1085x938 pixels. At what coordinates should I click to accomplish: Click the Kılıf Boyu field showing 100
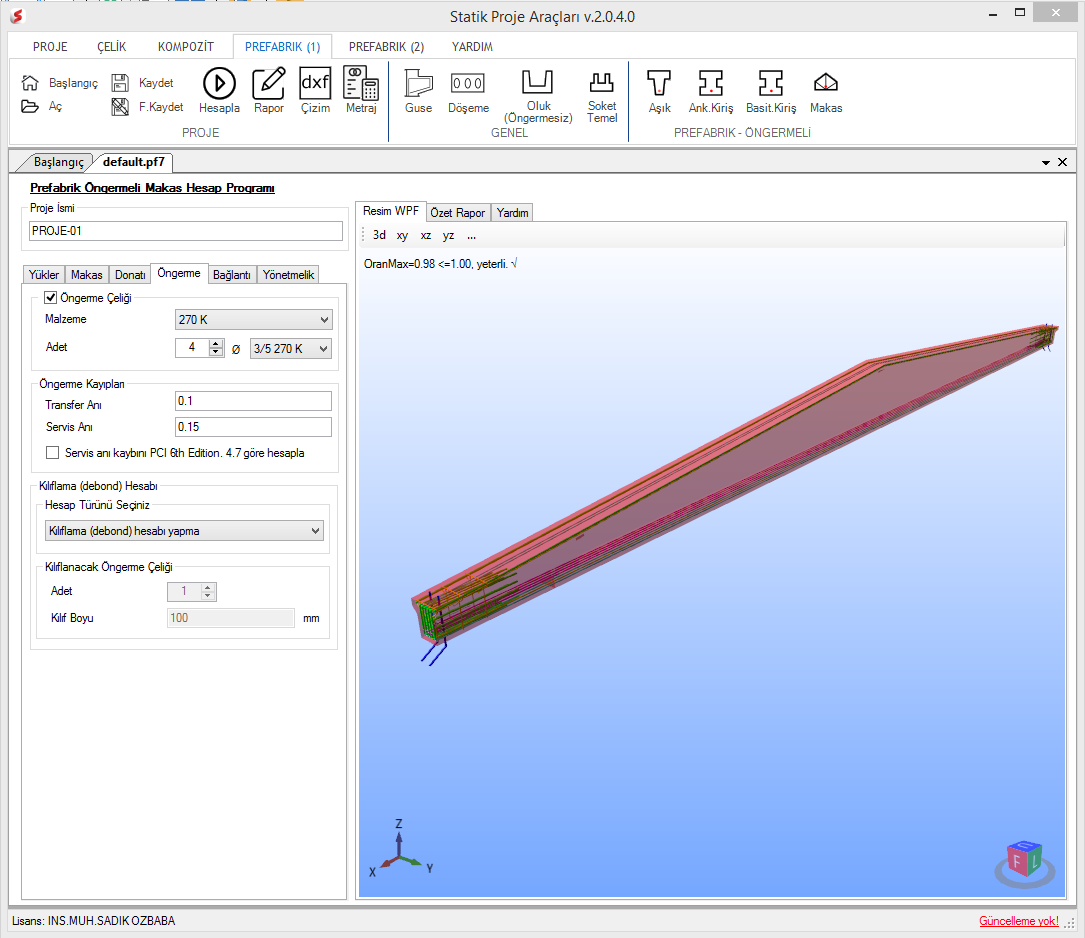pyautogui.click(x=230, y=618)
